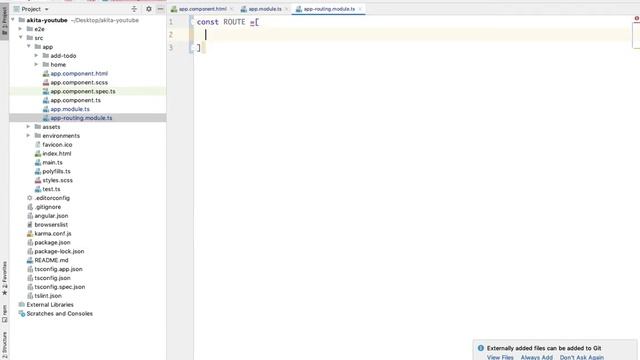Click the environments folder icon

pyautogui.click(x=38, y=136)
